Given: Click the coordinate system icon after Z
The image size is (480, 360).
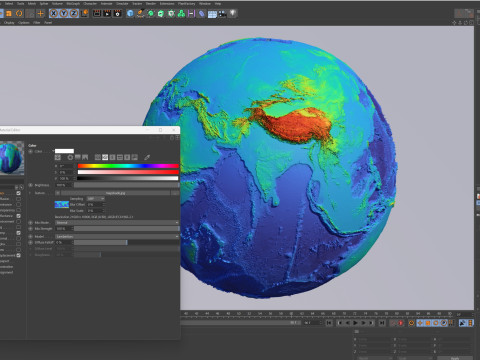Looking at the screenshot, I should (x=85, y=13).
